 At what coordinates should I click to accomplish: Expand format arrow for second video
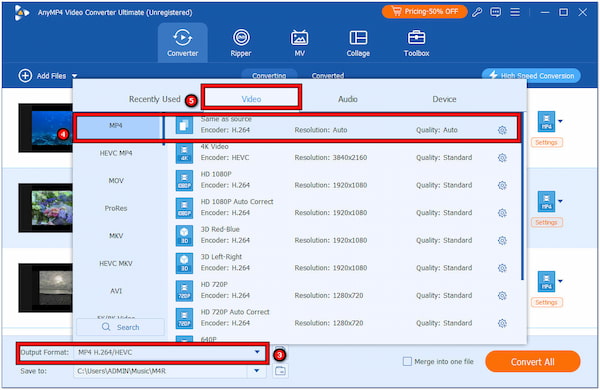[560, 201]
